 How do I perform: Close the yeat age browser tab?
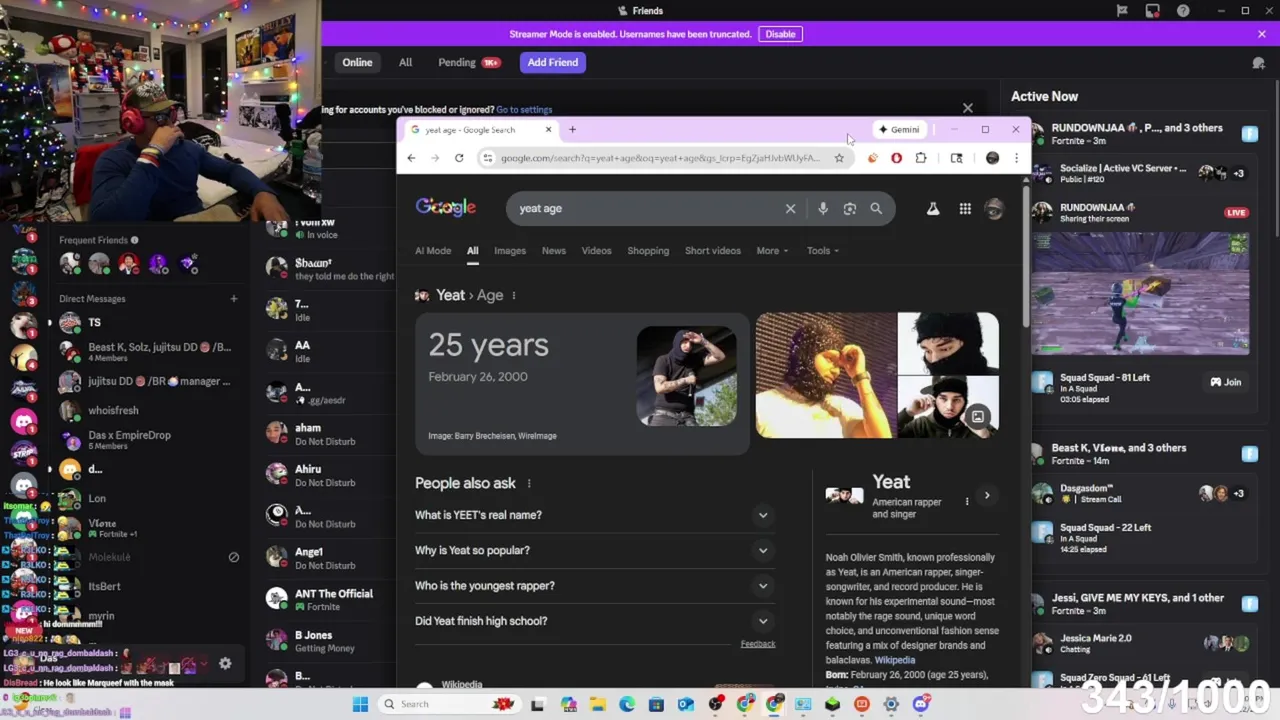548,129
